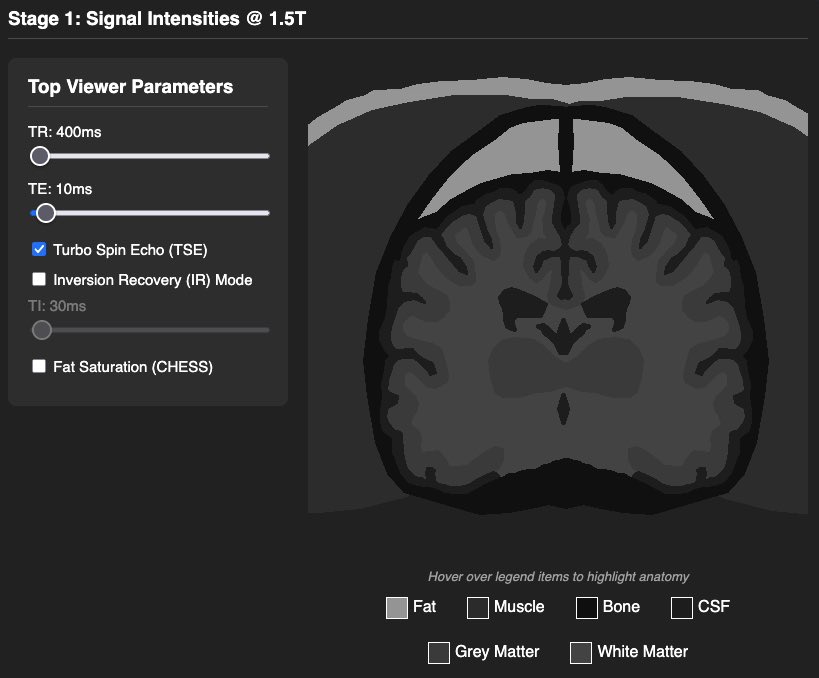Click the CSF legend color swatch
The height and width of the screenshot is (678, 819).
point(682,608)
